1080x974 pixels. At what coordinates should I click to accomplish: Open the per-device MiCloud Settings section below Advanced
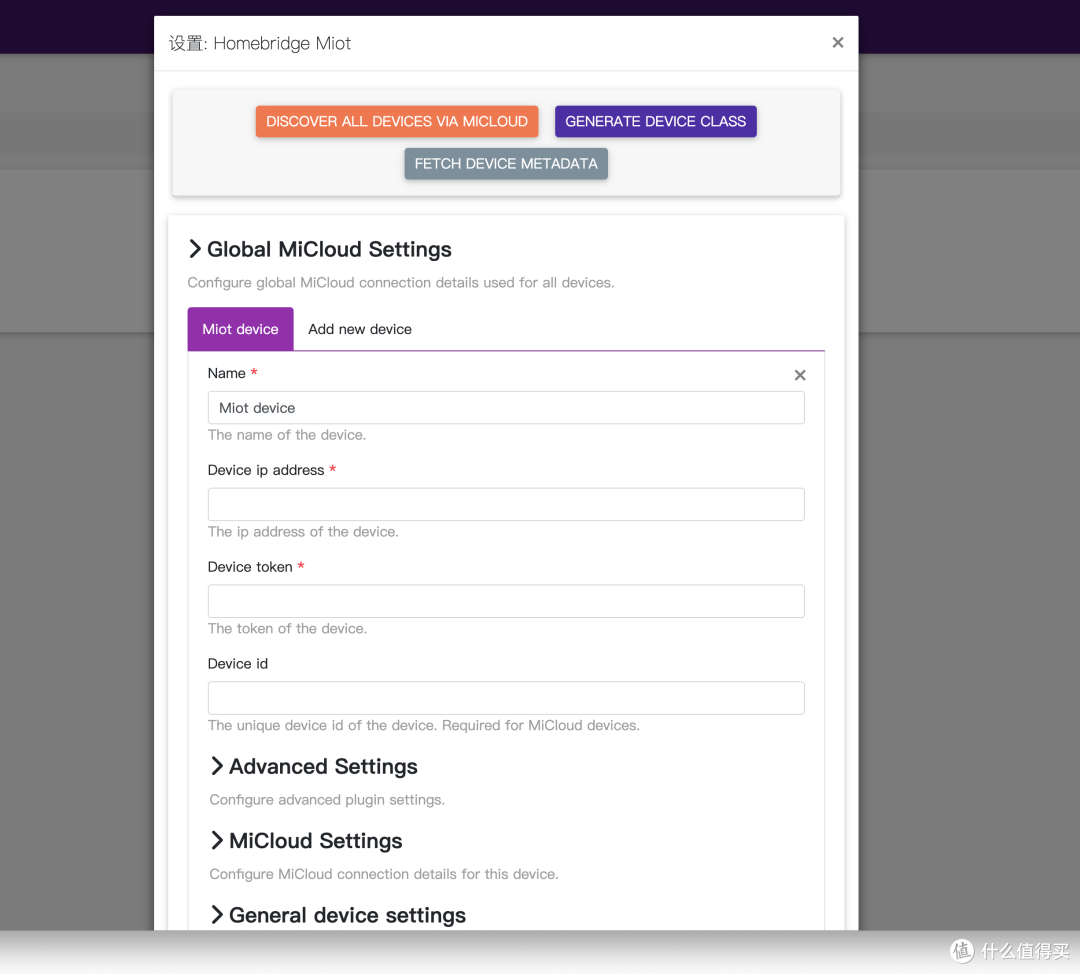pos(306,841)
